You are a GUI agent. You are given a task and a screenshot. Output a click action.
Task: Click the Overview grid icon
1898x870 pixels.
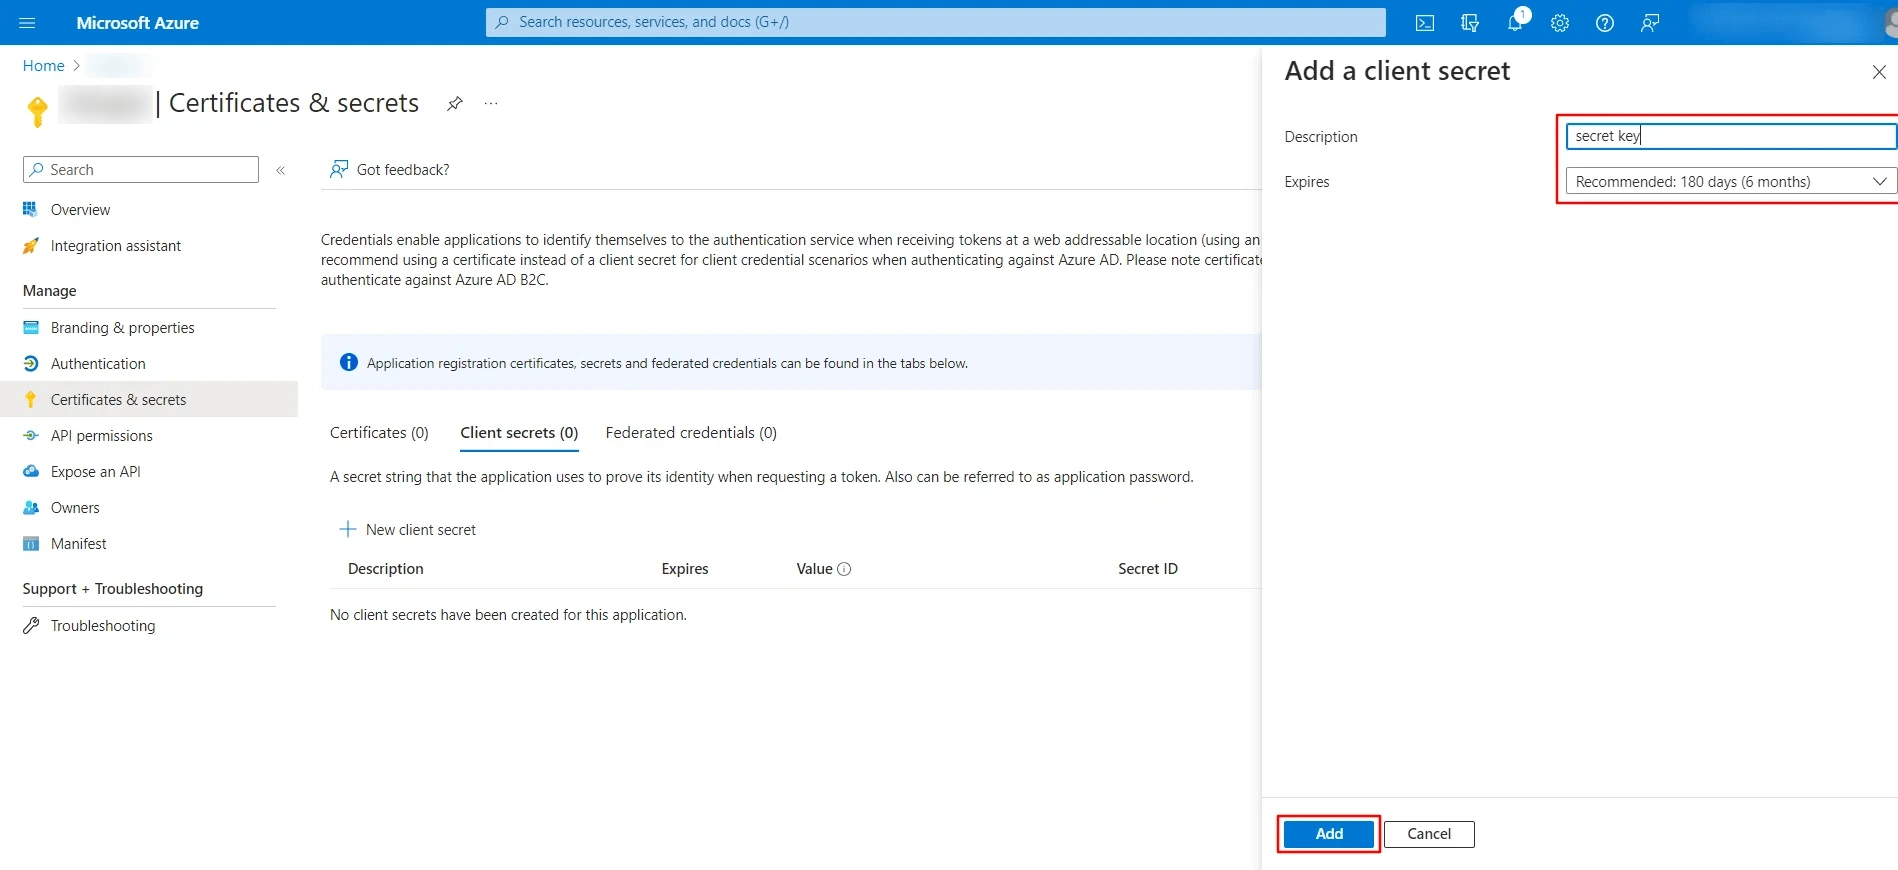pyautogui.click(x=30, y=210)
